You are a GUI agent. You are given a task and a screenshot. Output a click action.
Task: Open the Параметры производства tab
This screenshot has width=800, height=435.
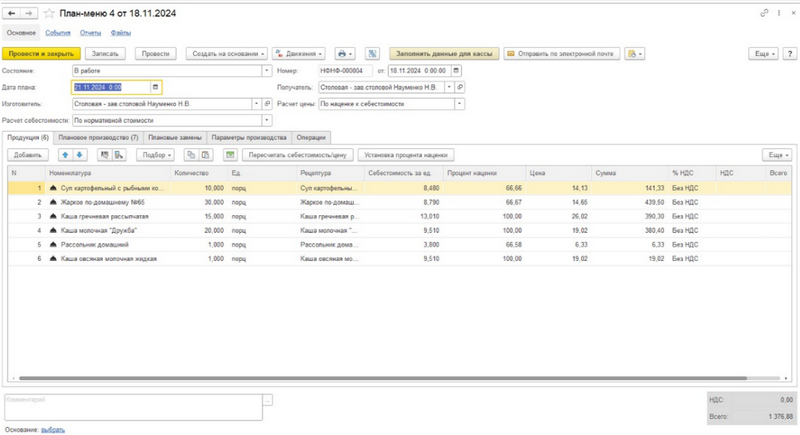249,136
